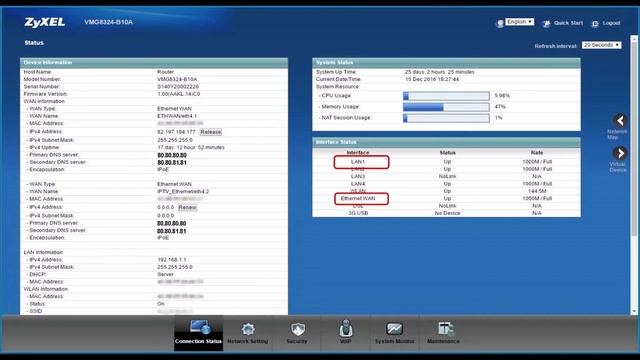Select the LAN4 interface row
Image resolution: width=640 pixels, height=360 pixels.
[x=446, y=184]
